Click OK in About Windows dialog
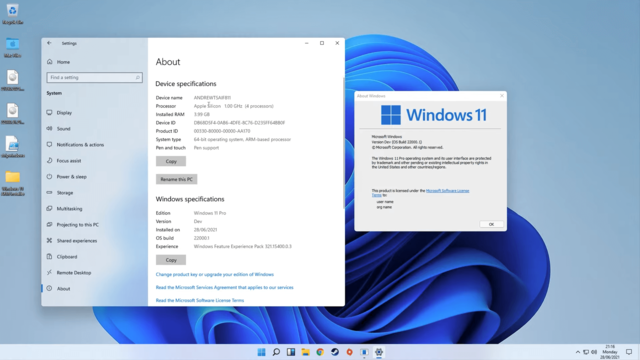 click(x=491, y=224)
